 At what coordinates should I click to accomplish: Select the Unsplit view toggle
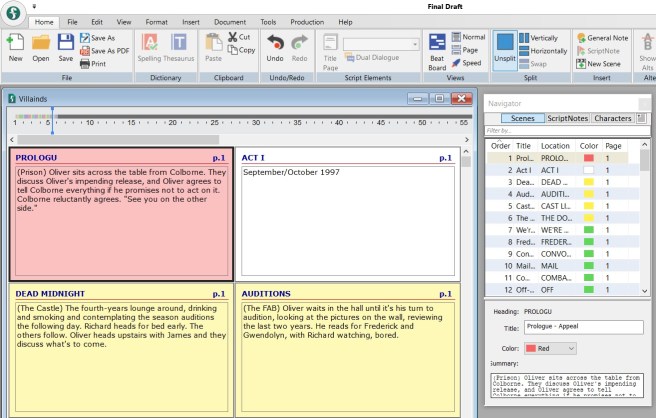(x=505, y=46)
